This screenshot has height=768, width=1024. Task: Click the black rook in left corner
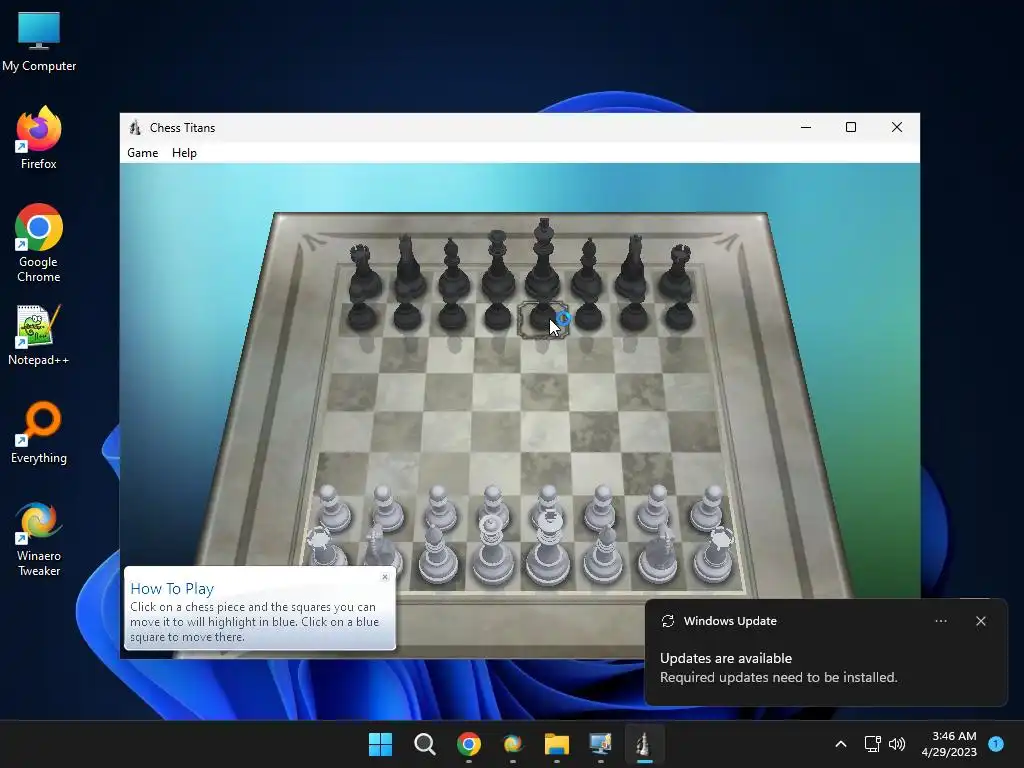[362, 273]
